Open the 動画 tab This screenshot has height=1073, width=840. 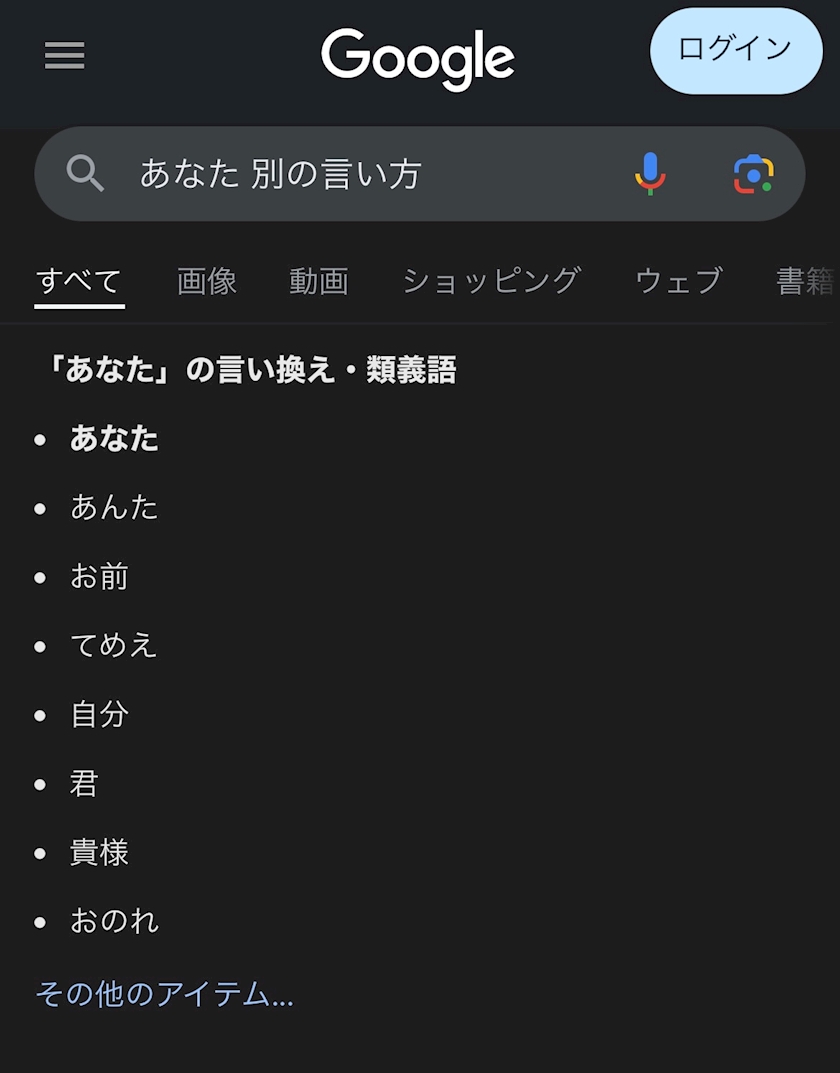[x=319, y=281]
